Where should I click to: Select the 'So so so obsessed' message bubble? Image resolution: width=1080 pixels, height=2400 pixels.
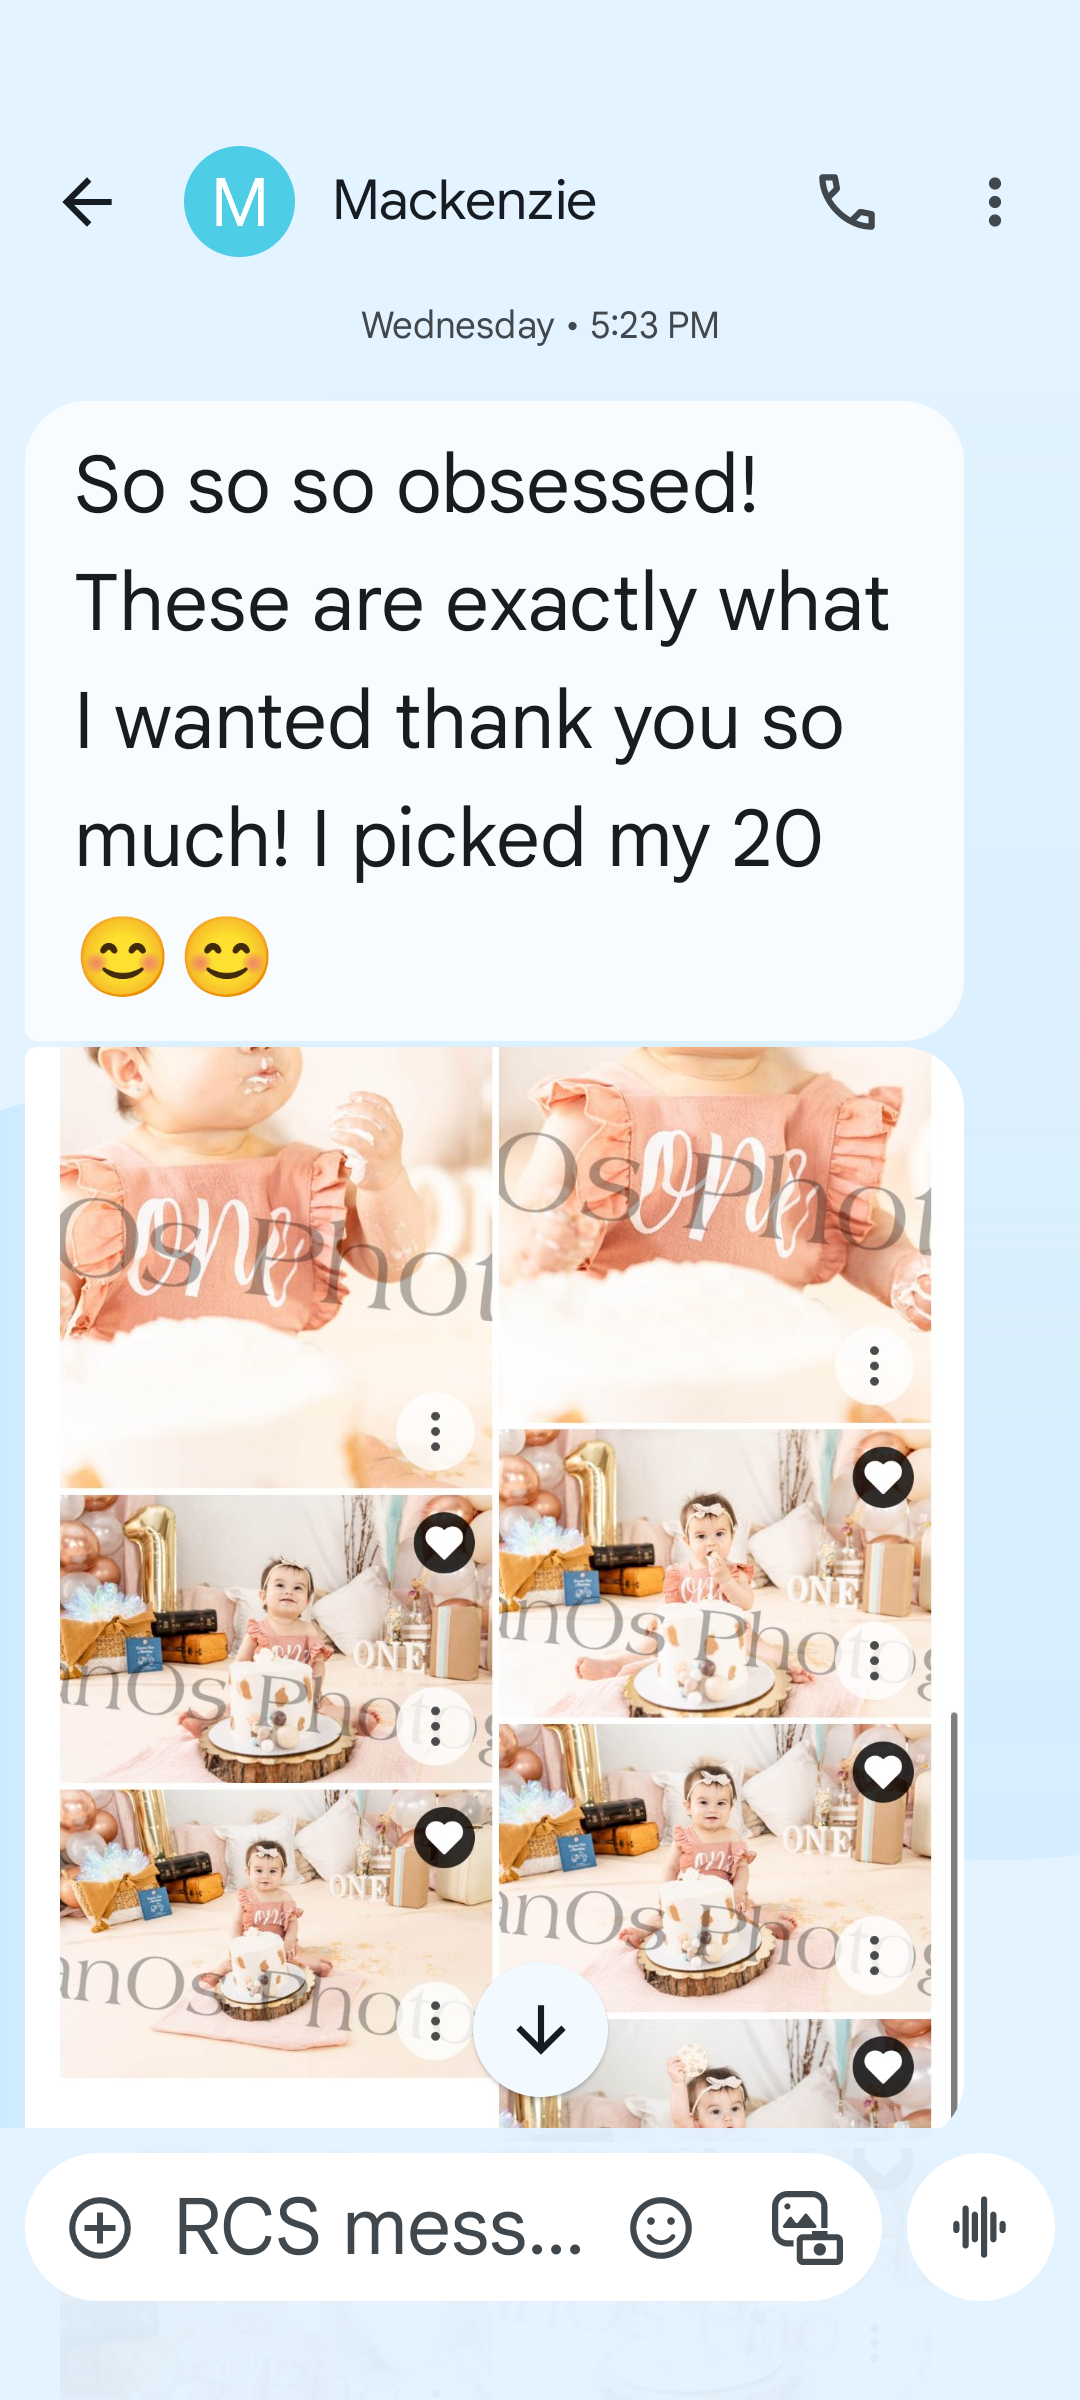click(494, 720)
